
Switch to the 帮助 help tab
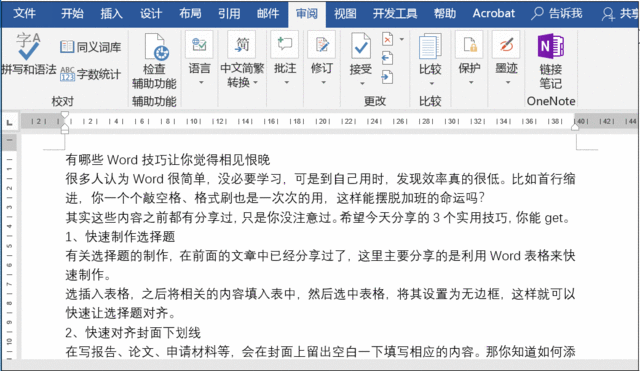click(444, 13)
